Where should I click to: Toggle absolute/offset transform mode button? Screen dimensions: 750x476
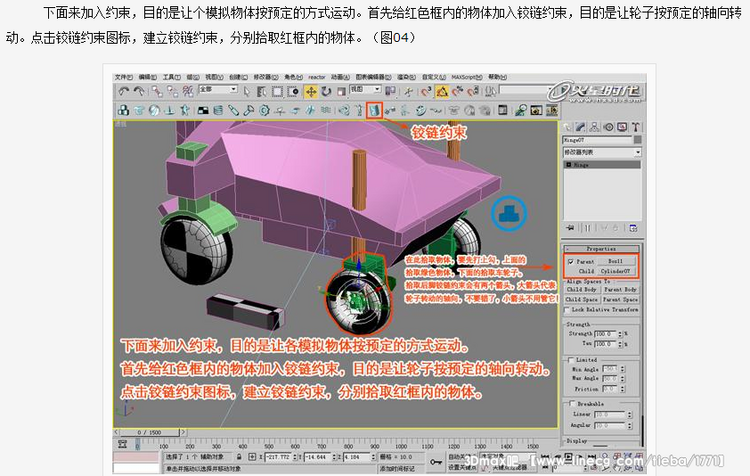pyautogui.click(x=252, y=457)
